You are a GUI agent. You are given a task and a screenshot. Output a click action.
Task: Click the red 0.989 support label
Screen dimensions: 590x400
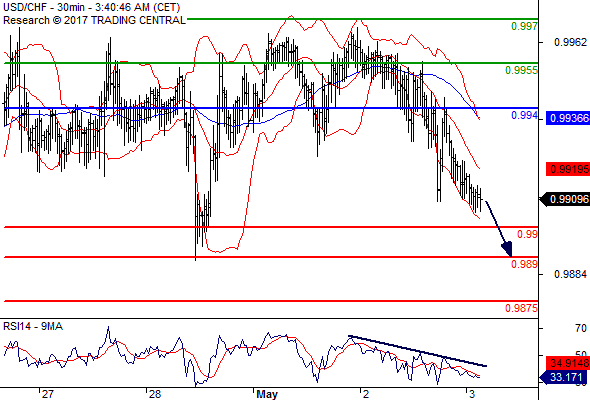[525, 264]
